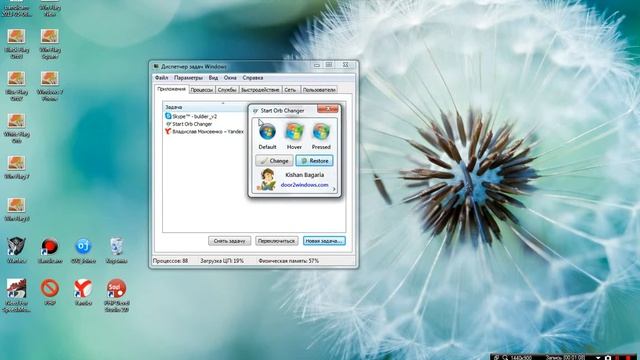Screen dimensions: 640x360
Task: Click Restore in Start Orb Changer
Action: pos(314,161)
